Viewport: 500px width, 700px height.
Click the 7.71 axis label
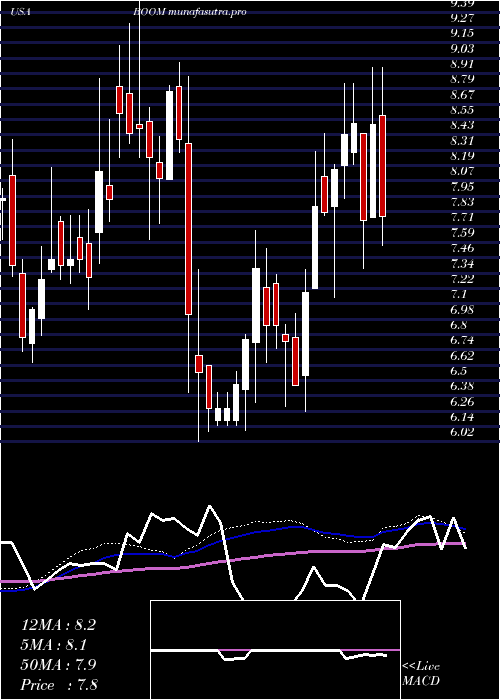coord(462,217)
